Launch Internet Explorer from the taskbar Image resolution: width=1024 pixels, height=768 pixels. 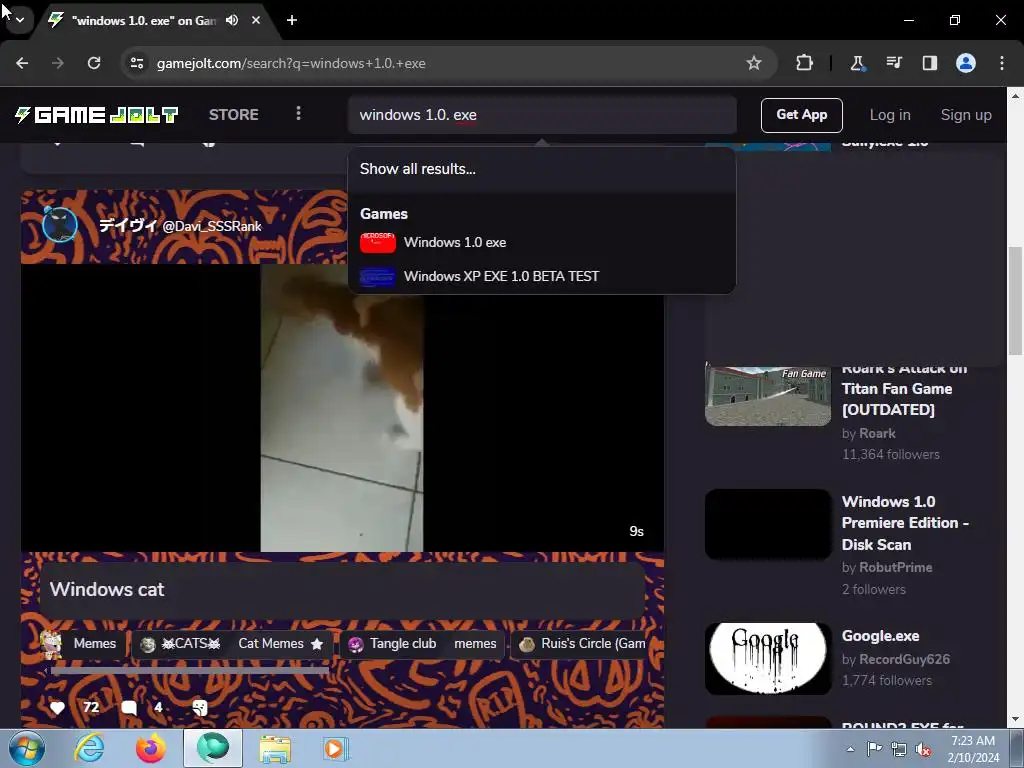click(x=88, y=749)
